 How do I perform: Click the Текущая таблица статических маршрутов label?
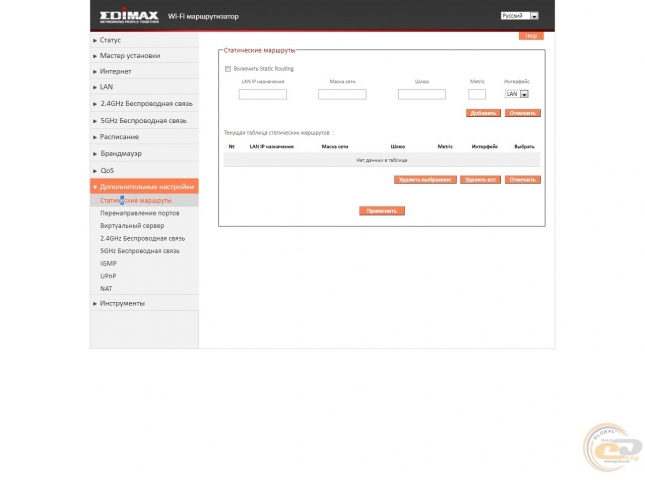277,133
